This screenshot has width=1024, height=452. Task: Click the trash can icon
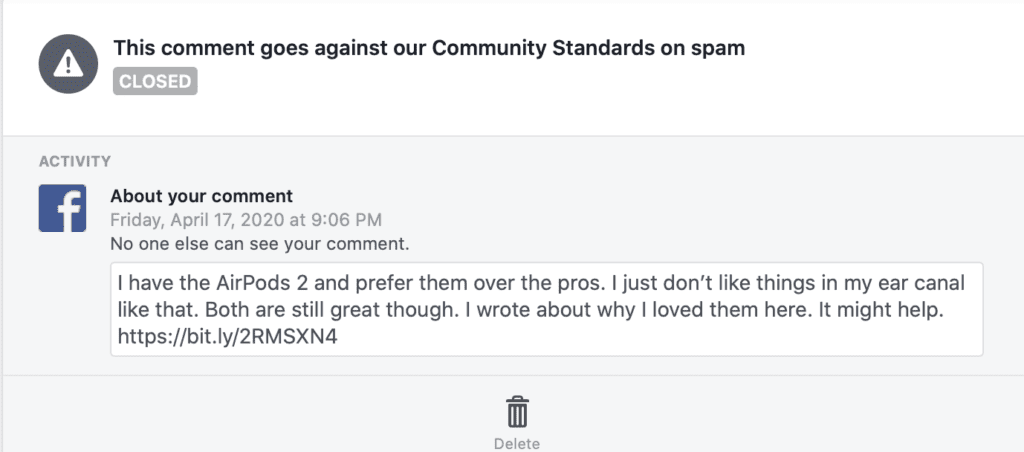click(517, 411)
